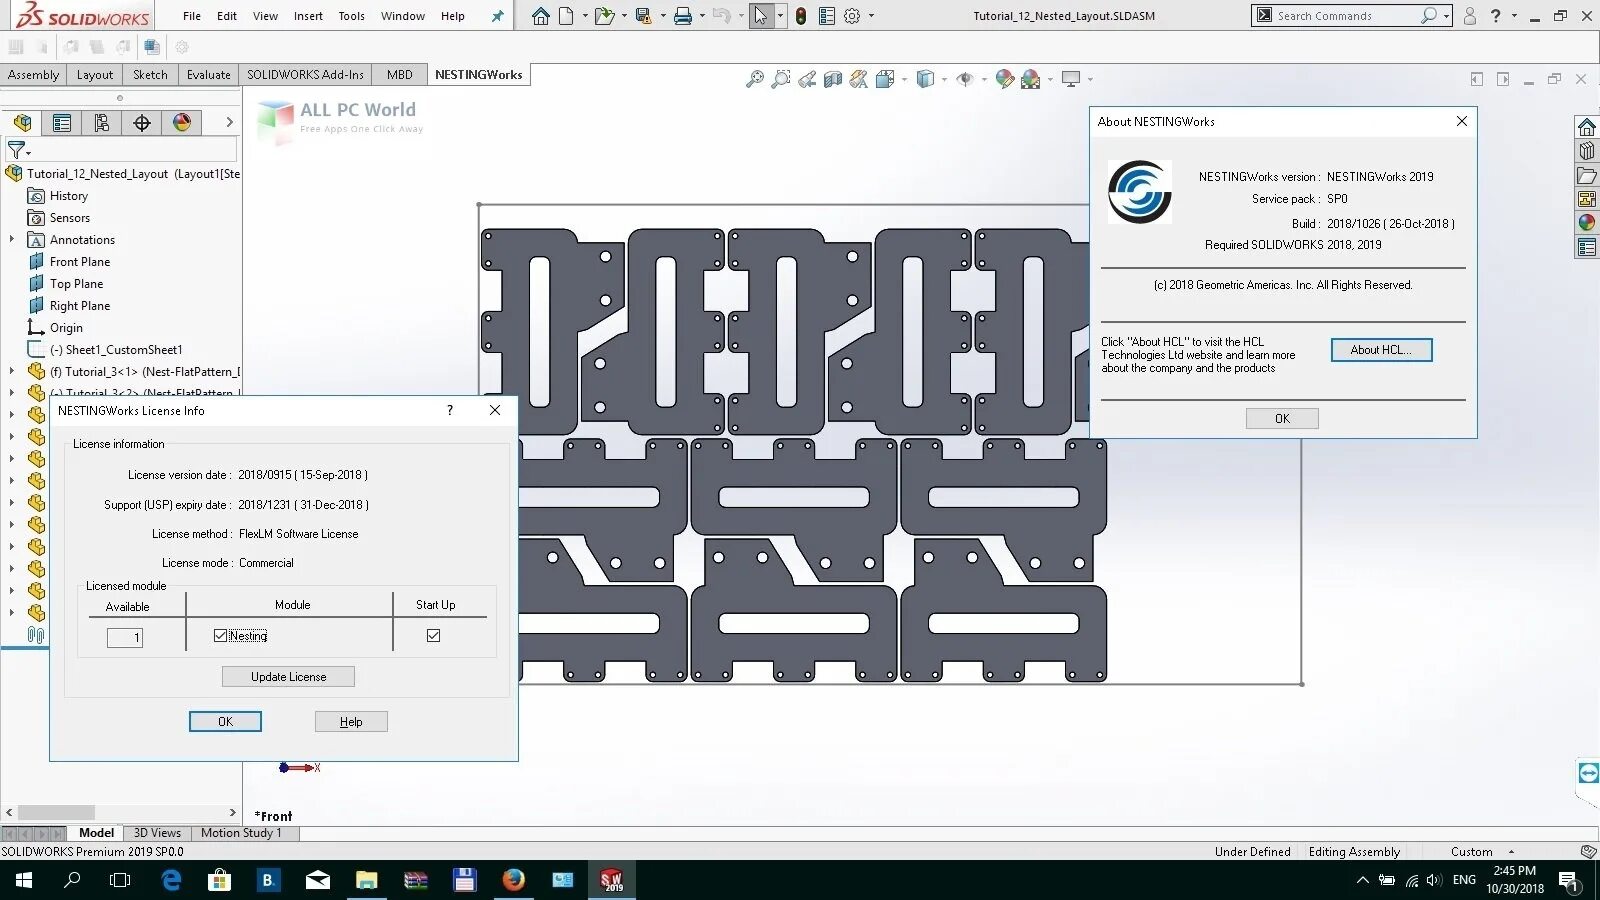Switch to the SOLIDWORKS Add-Ins tab
This screenshot has height=900, width=1600.
point(305,75)
